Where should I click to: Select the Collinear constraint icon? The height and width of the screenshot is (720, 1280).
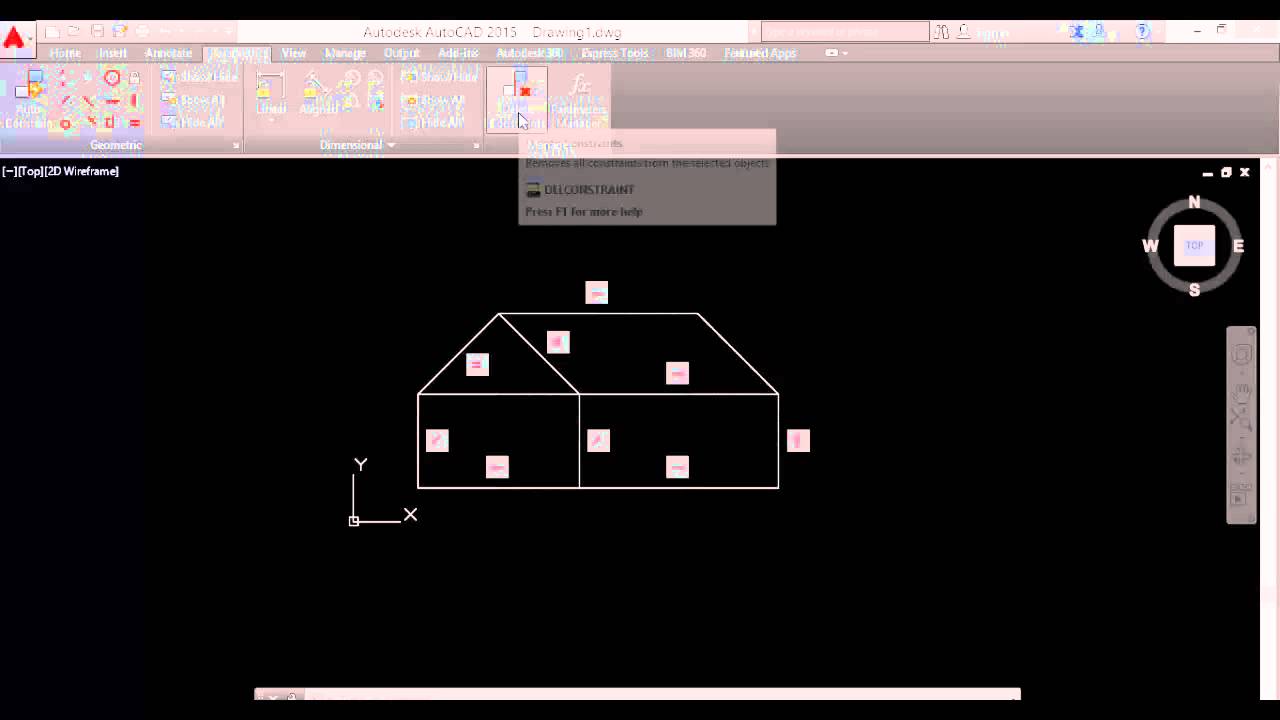coord(88,79)
